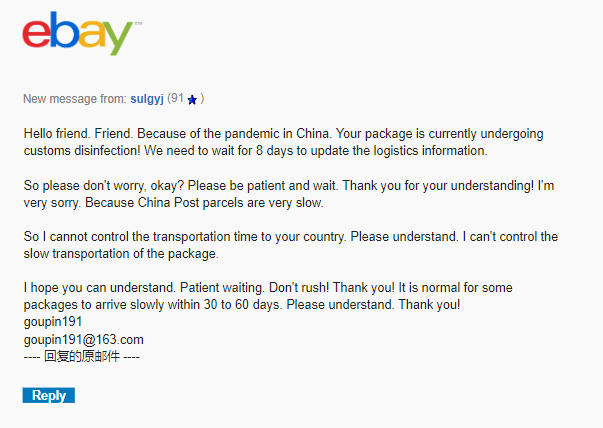Click the goupin191 signature name

(x=53, y=321)
